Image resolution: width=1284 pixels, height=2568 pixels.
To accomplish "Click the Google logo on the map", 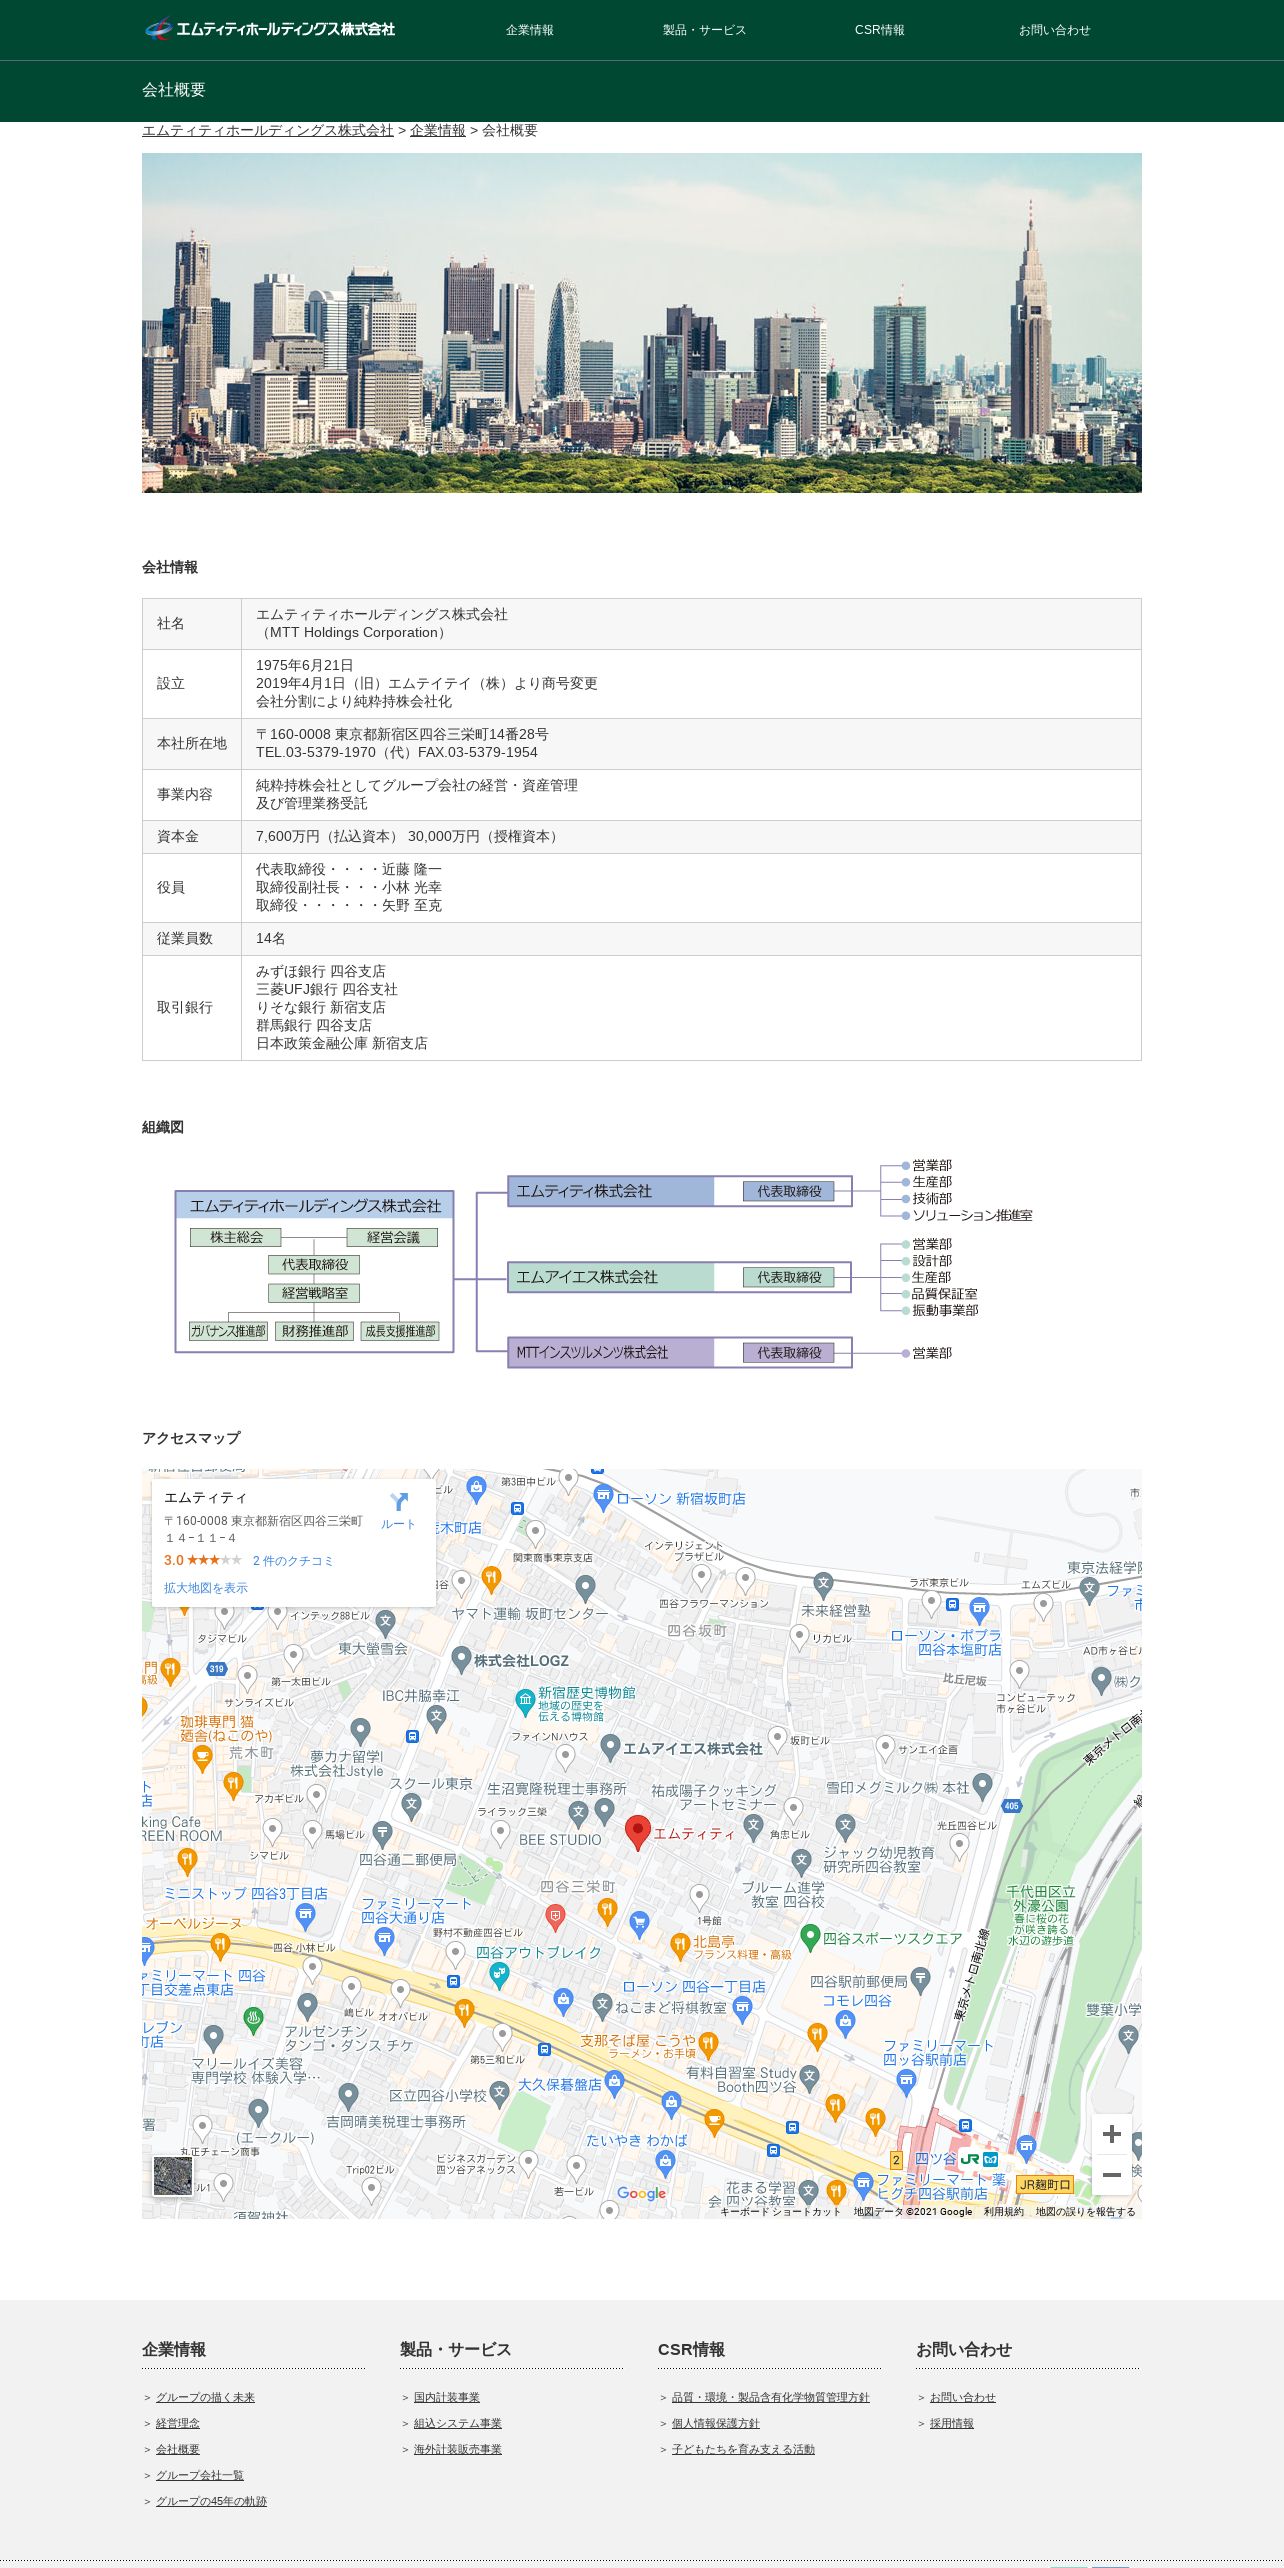I will point(641,2193).
